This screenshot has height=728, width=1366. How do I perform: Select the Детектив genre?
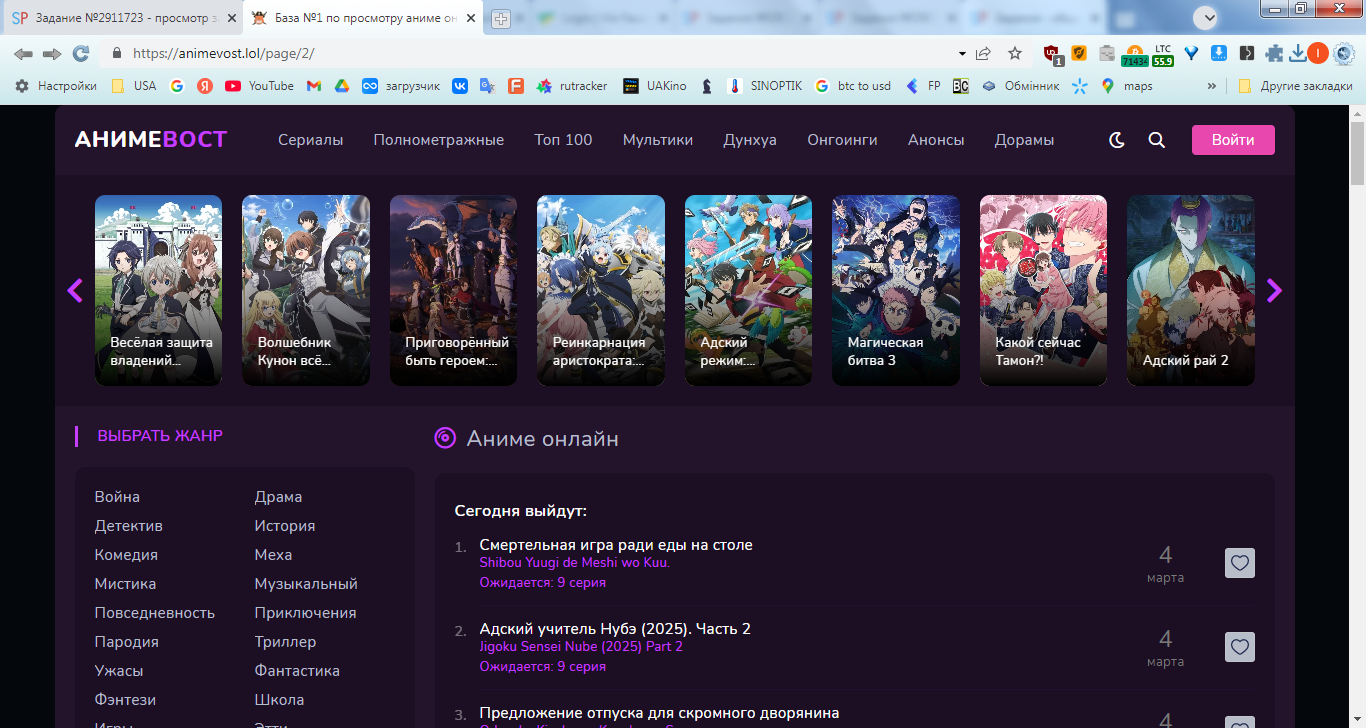tap(129, 526)
